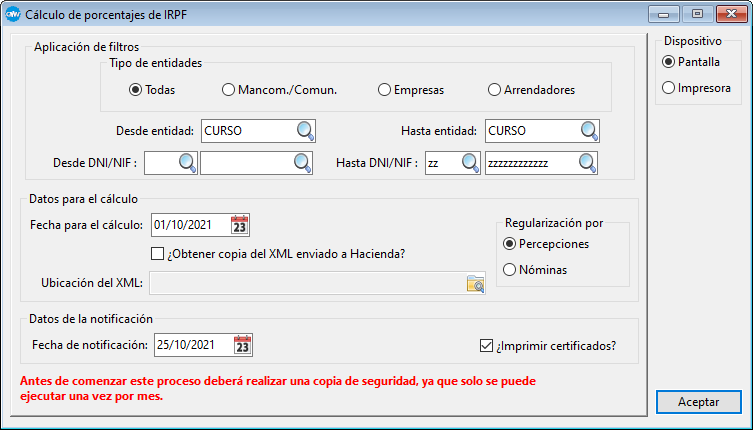Choose Impresora as output device

click(668, 88)
